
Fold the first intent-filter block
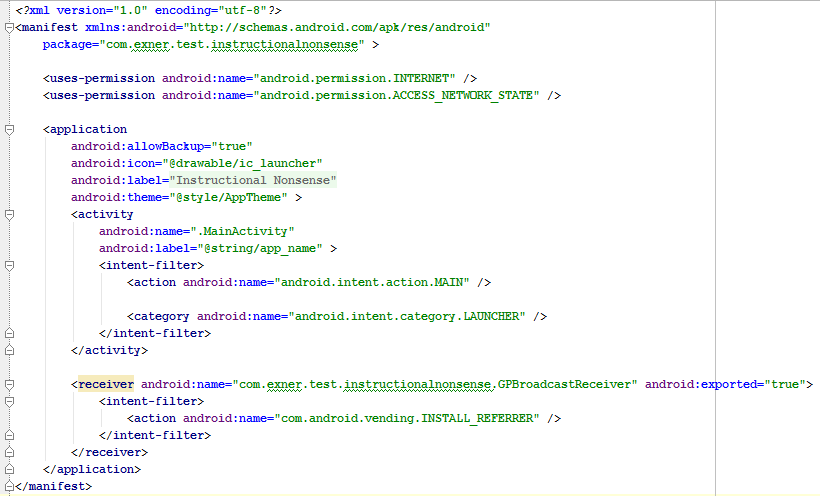pyautogui.click(x=8, y=266)
